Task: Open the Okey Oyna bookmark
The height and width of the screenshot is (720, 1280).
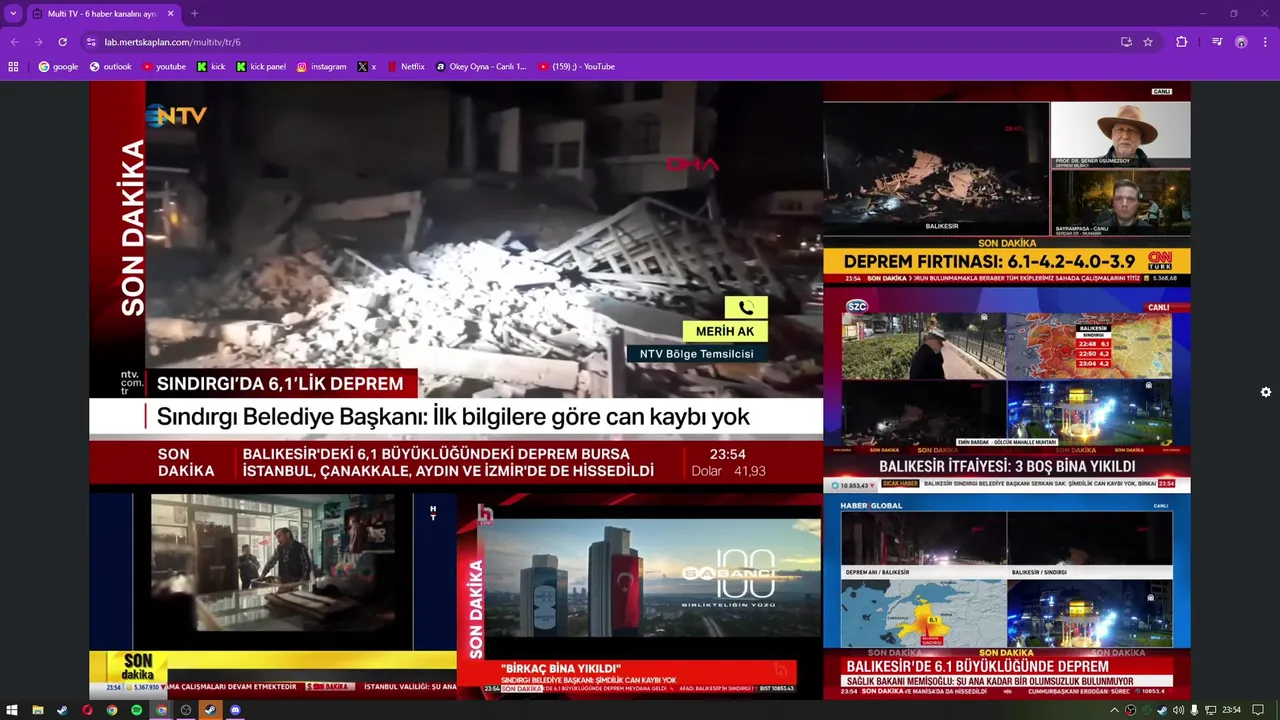Action: click(x=481, y=67)
